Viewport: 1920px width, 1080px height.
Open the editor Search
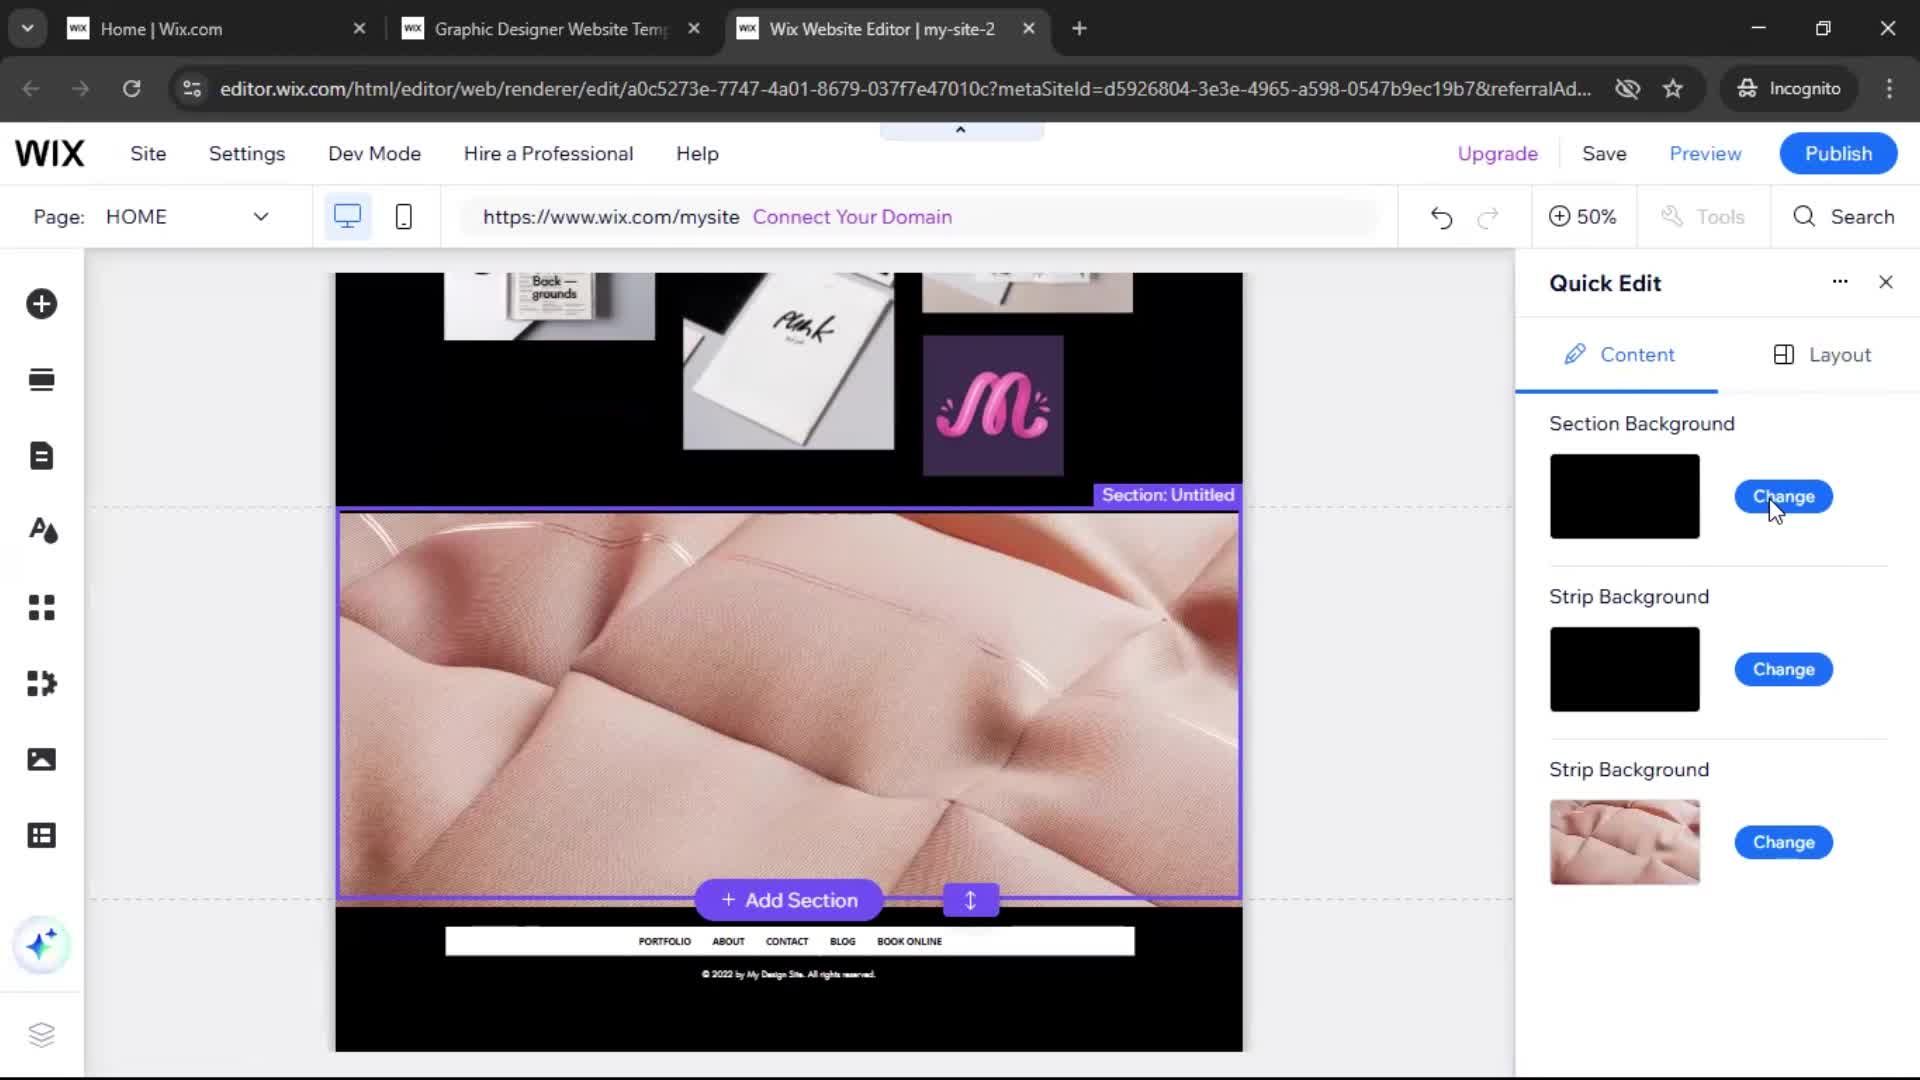(x=1844, y=217)
